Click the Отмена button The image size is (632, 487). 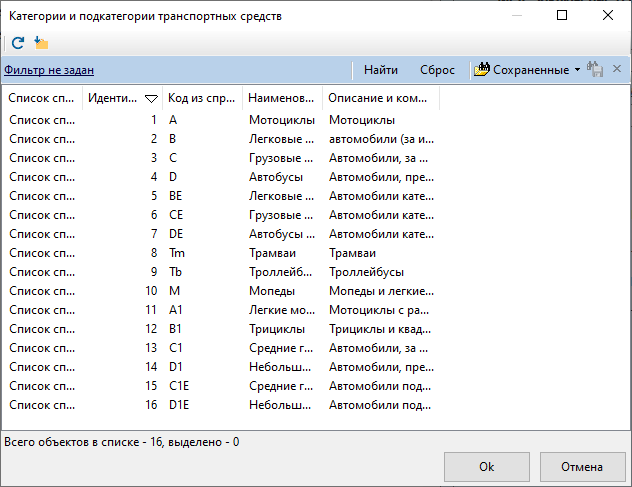[x=582, y=466]
